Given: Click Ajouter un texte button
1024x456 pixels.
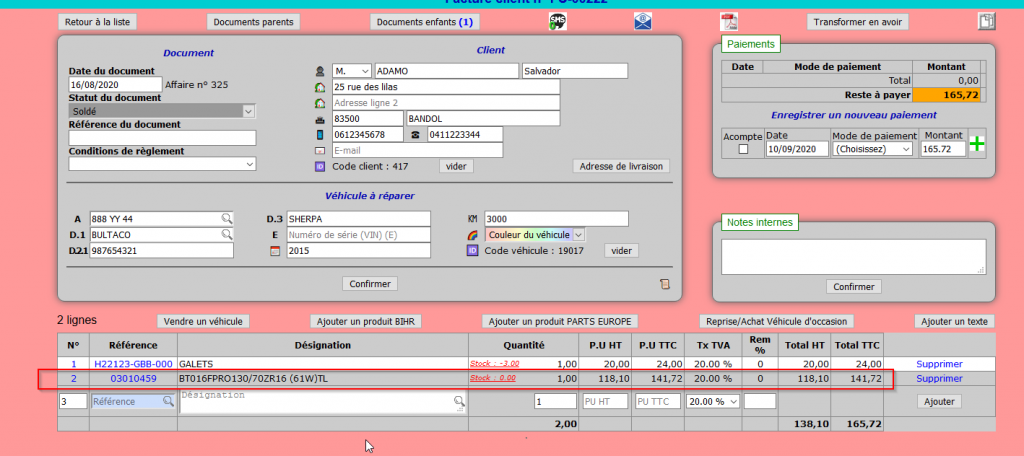Looking at the screenshot, I should tap(955, 321).
